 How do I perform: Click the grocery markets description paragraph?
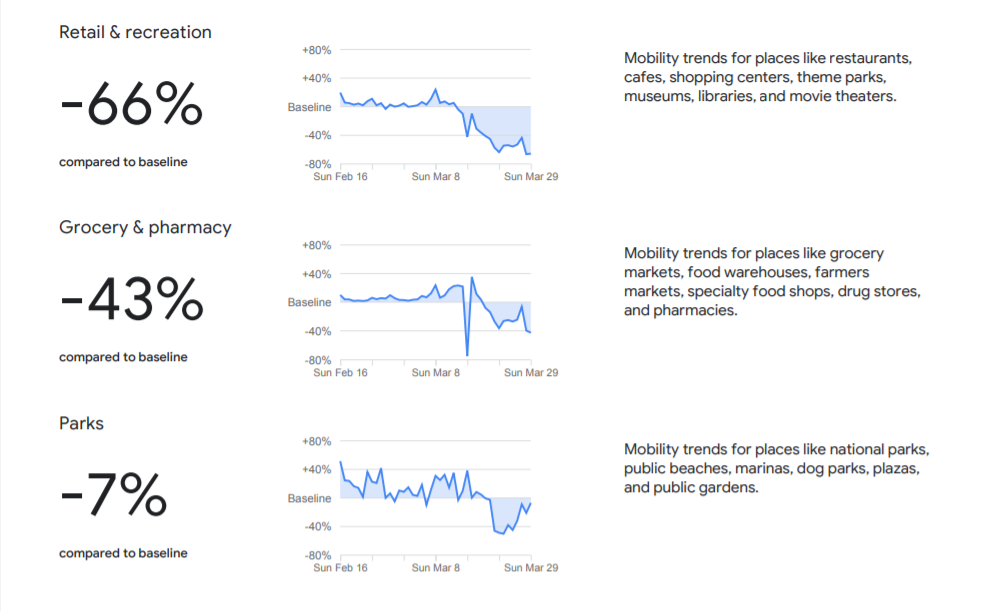click(x=771, y=282)
